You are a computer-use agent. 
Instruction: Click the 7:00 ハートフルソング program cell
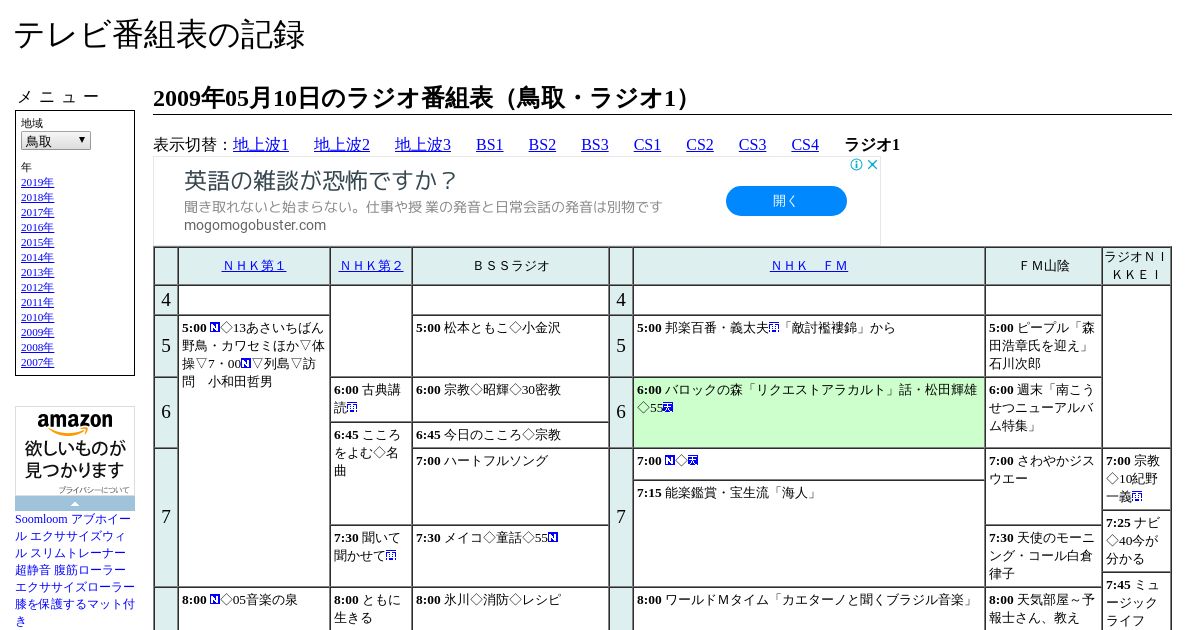pyautogui.click(x=511, y=486)
